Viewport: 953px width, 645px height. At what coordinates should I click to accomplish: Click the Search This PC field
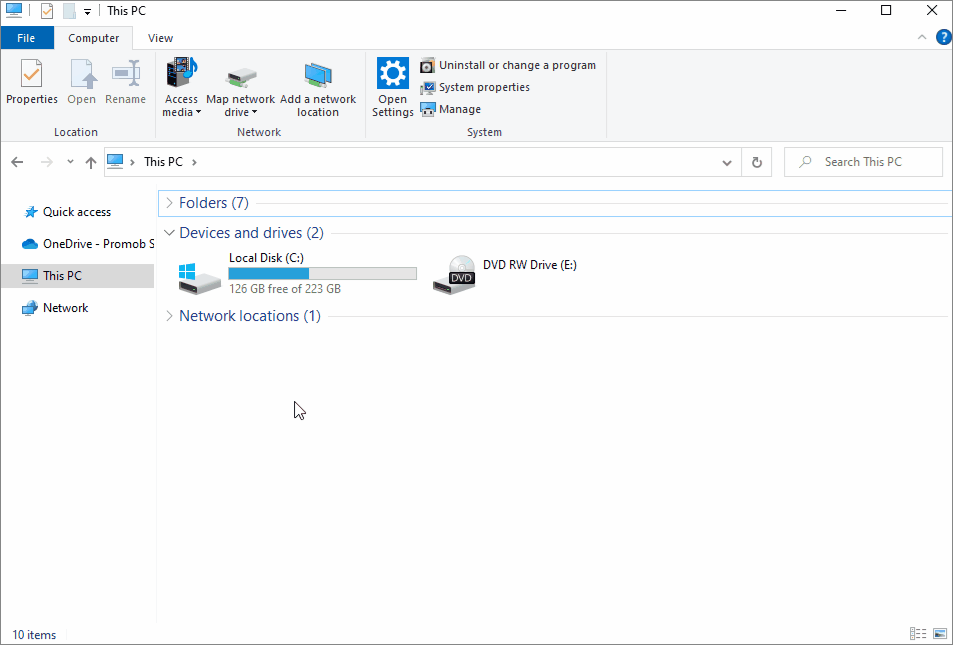pos(863,162)
